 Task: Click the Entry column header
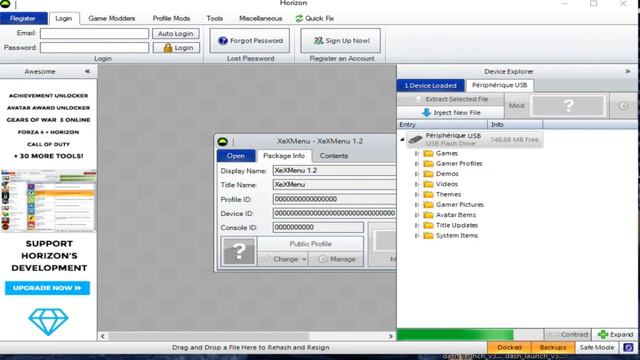tap(442, 124)
